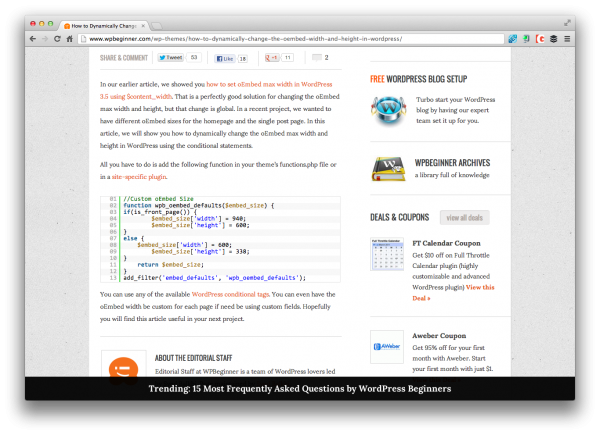
Task: Click the Tweet button
Action: [171, 57]
